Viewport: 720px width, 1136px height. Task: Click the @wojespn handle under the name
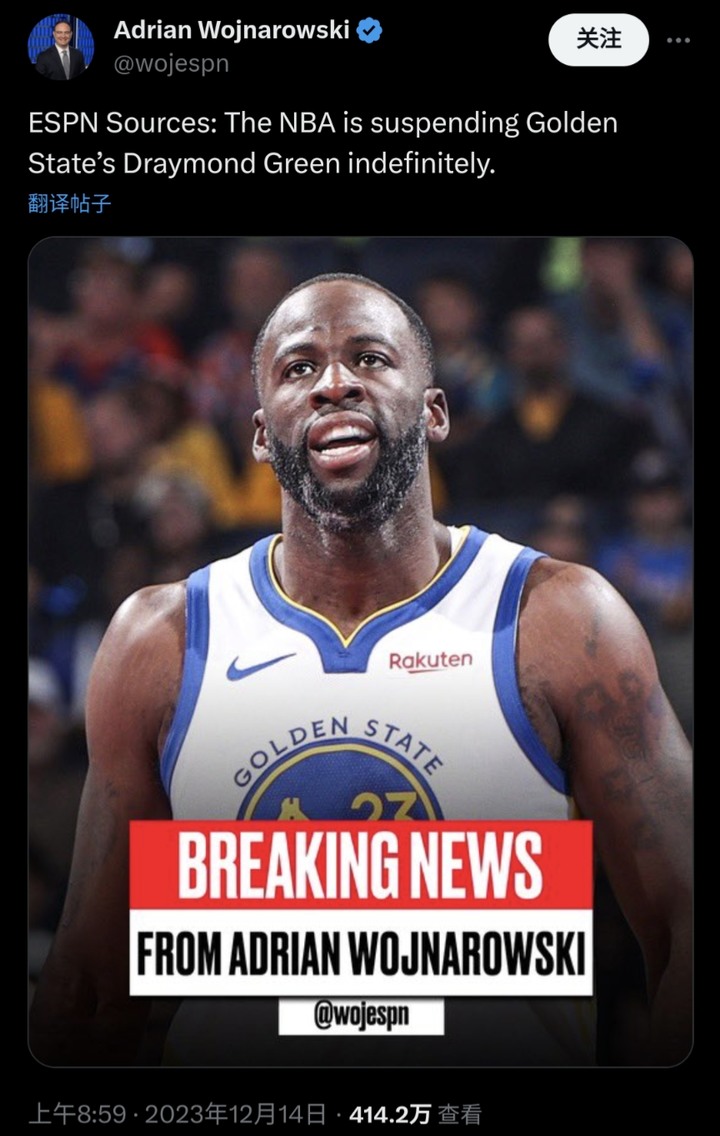pyautogui.click(x=171, y=64)
